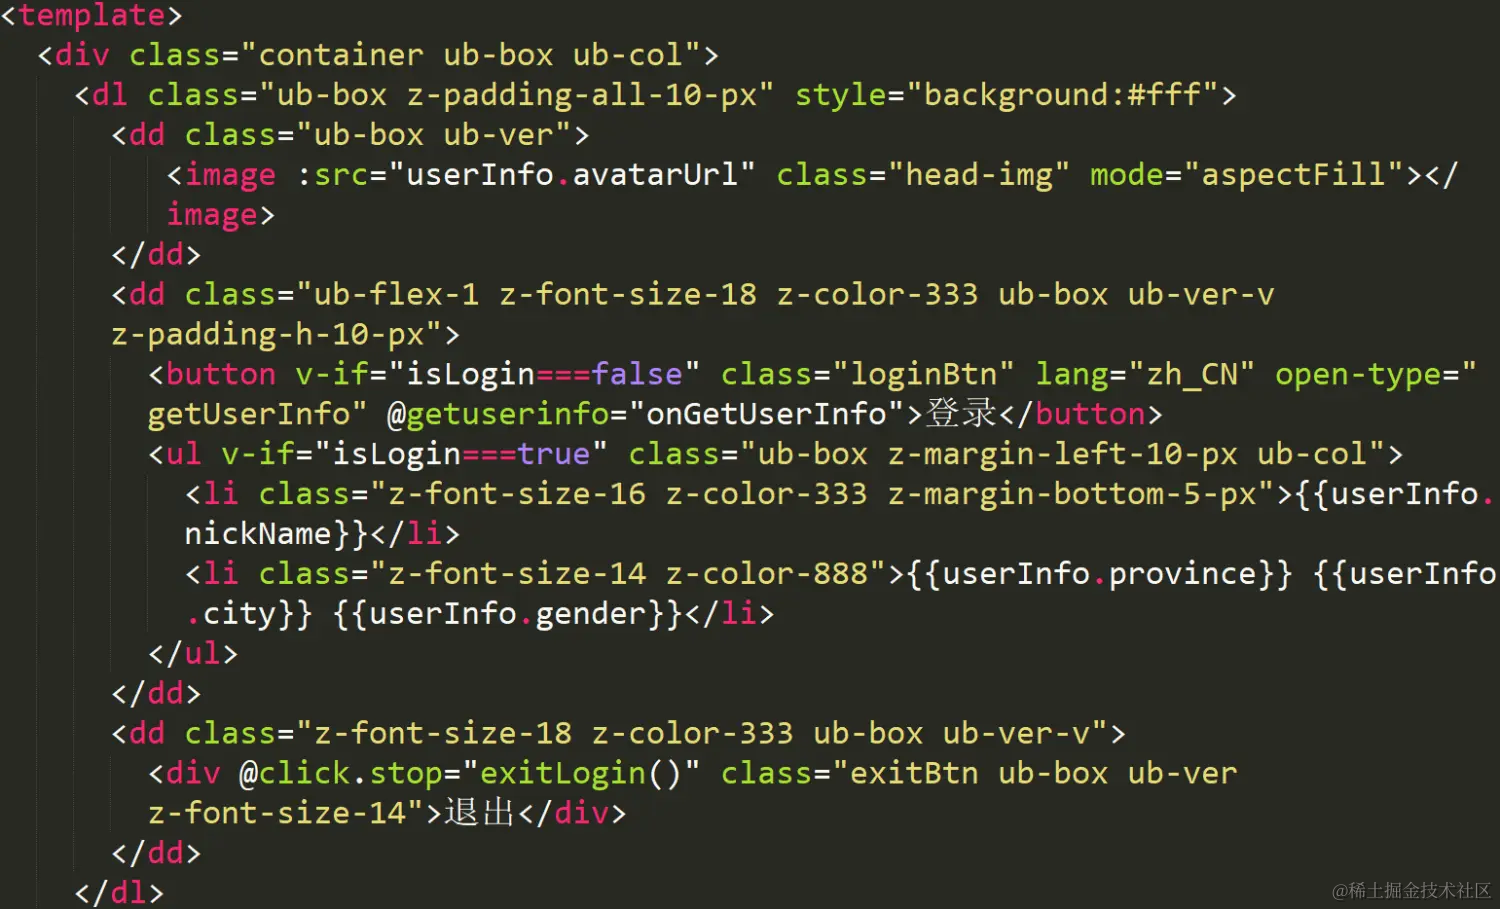
Task: Click the "head-img" class value
Action: point(979,174)
